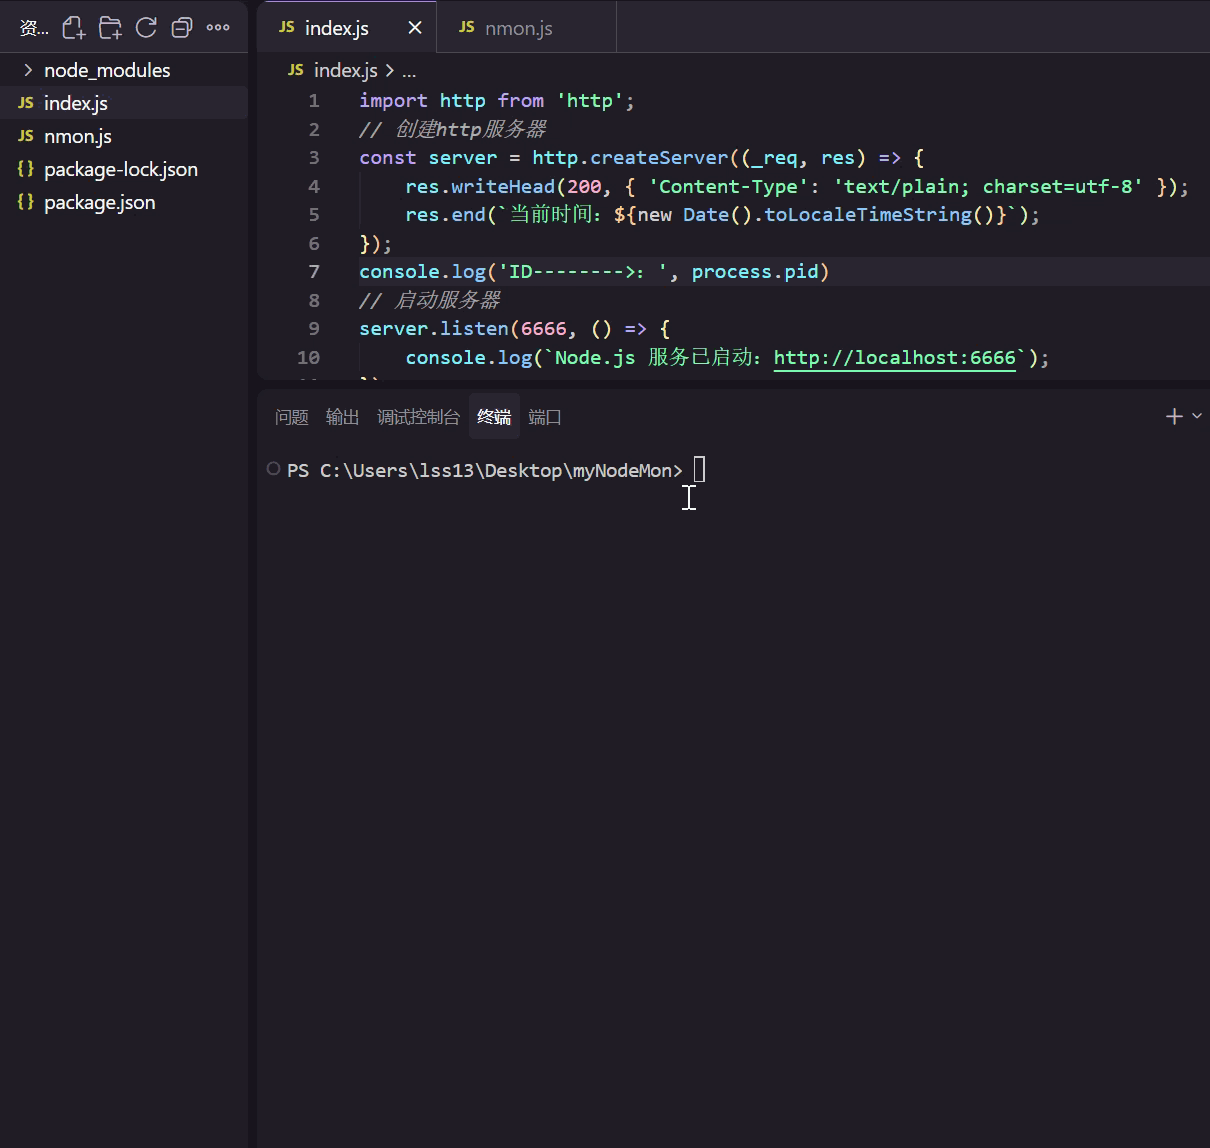
Task: Click the New File icon in explorer
Action: 74,28
